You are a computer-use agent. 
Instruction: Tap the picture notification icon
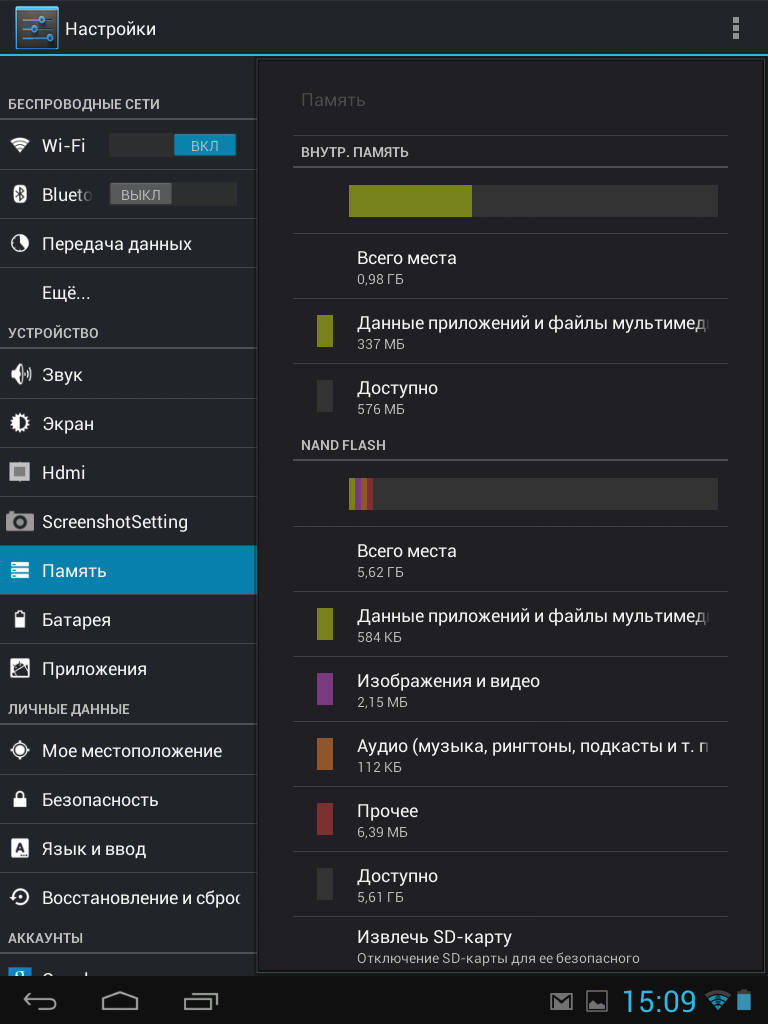(597, 1000)
